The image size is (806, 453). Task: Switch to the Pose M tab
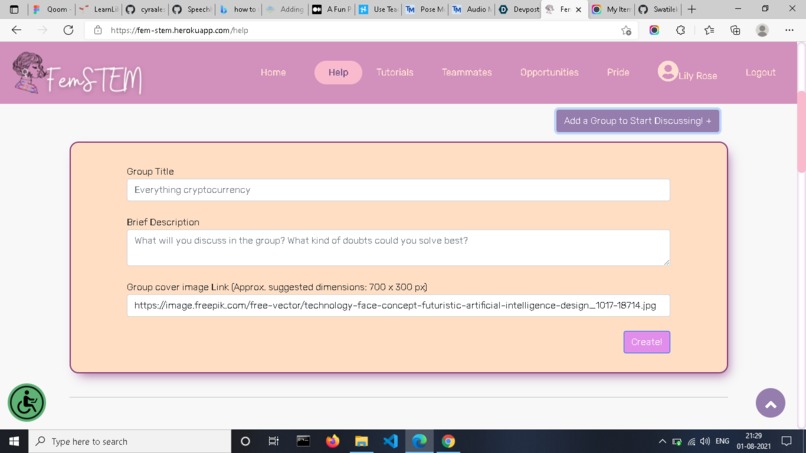(x=425, y=9)
